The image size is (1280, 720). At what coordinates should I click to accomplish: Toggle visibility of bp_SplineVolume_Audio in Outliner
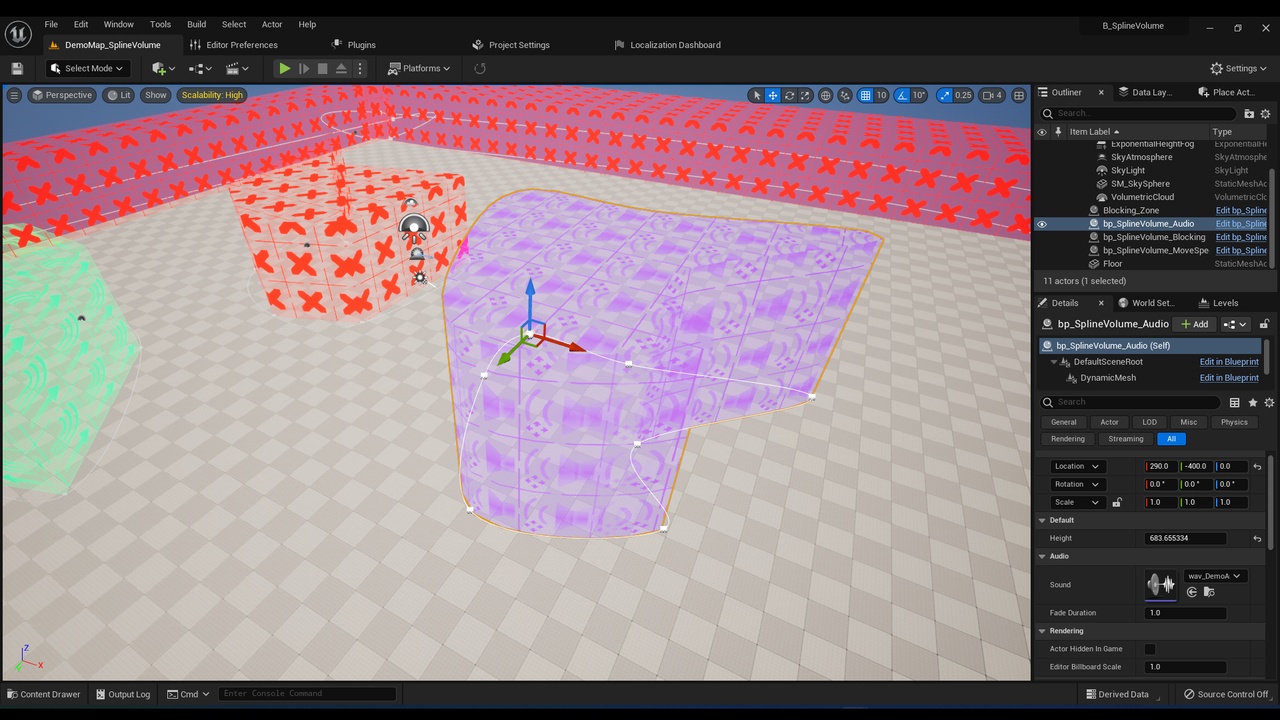click(1042, 224)
